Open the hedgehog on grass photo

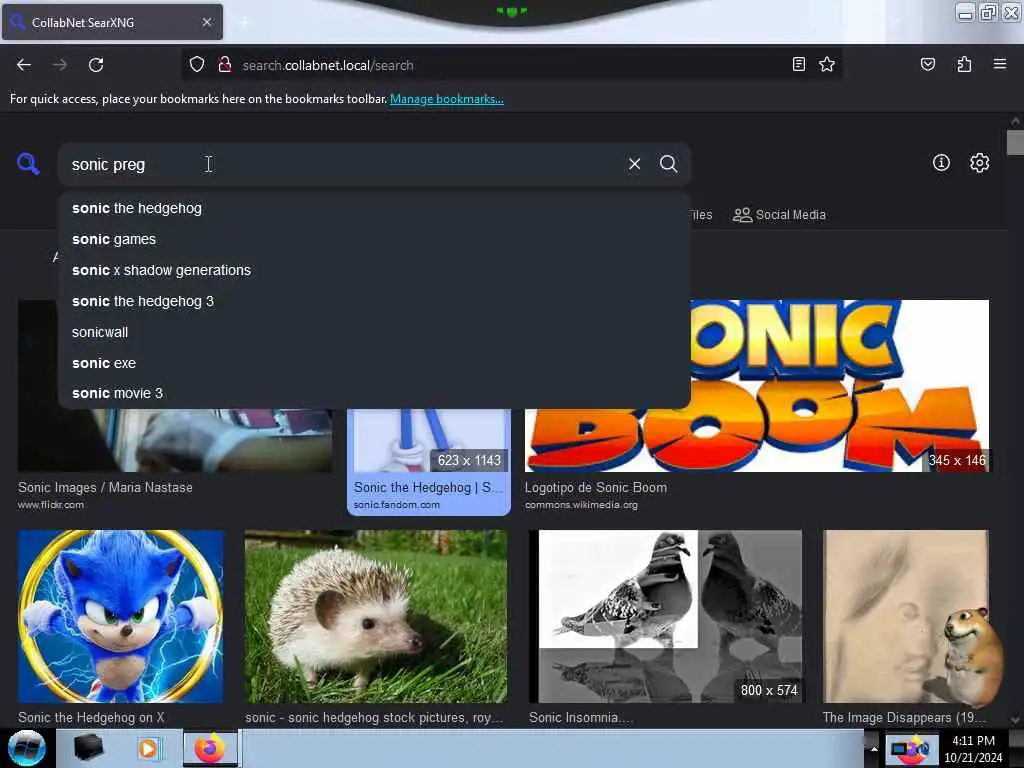(x=376, y=616)
